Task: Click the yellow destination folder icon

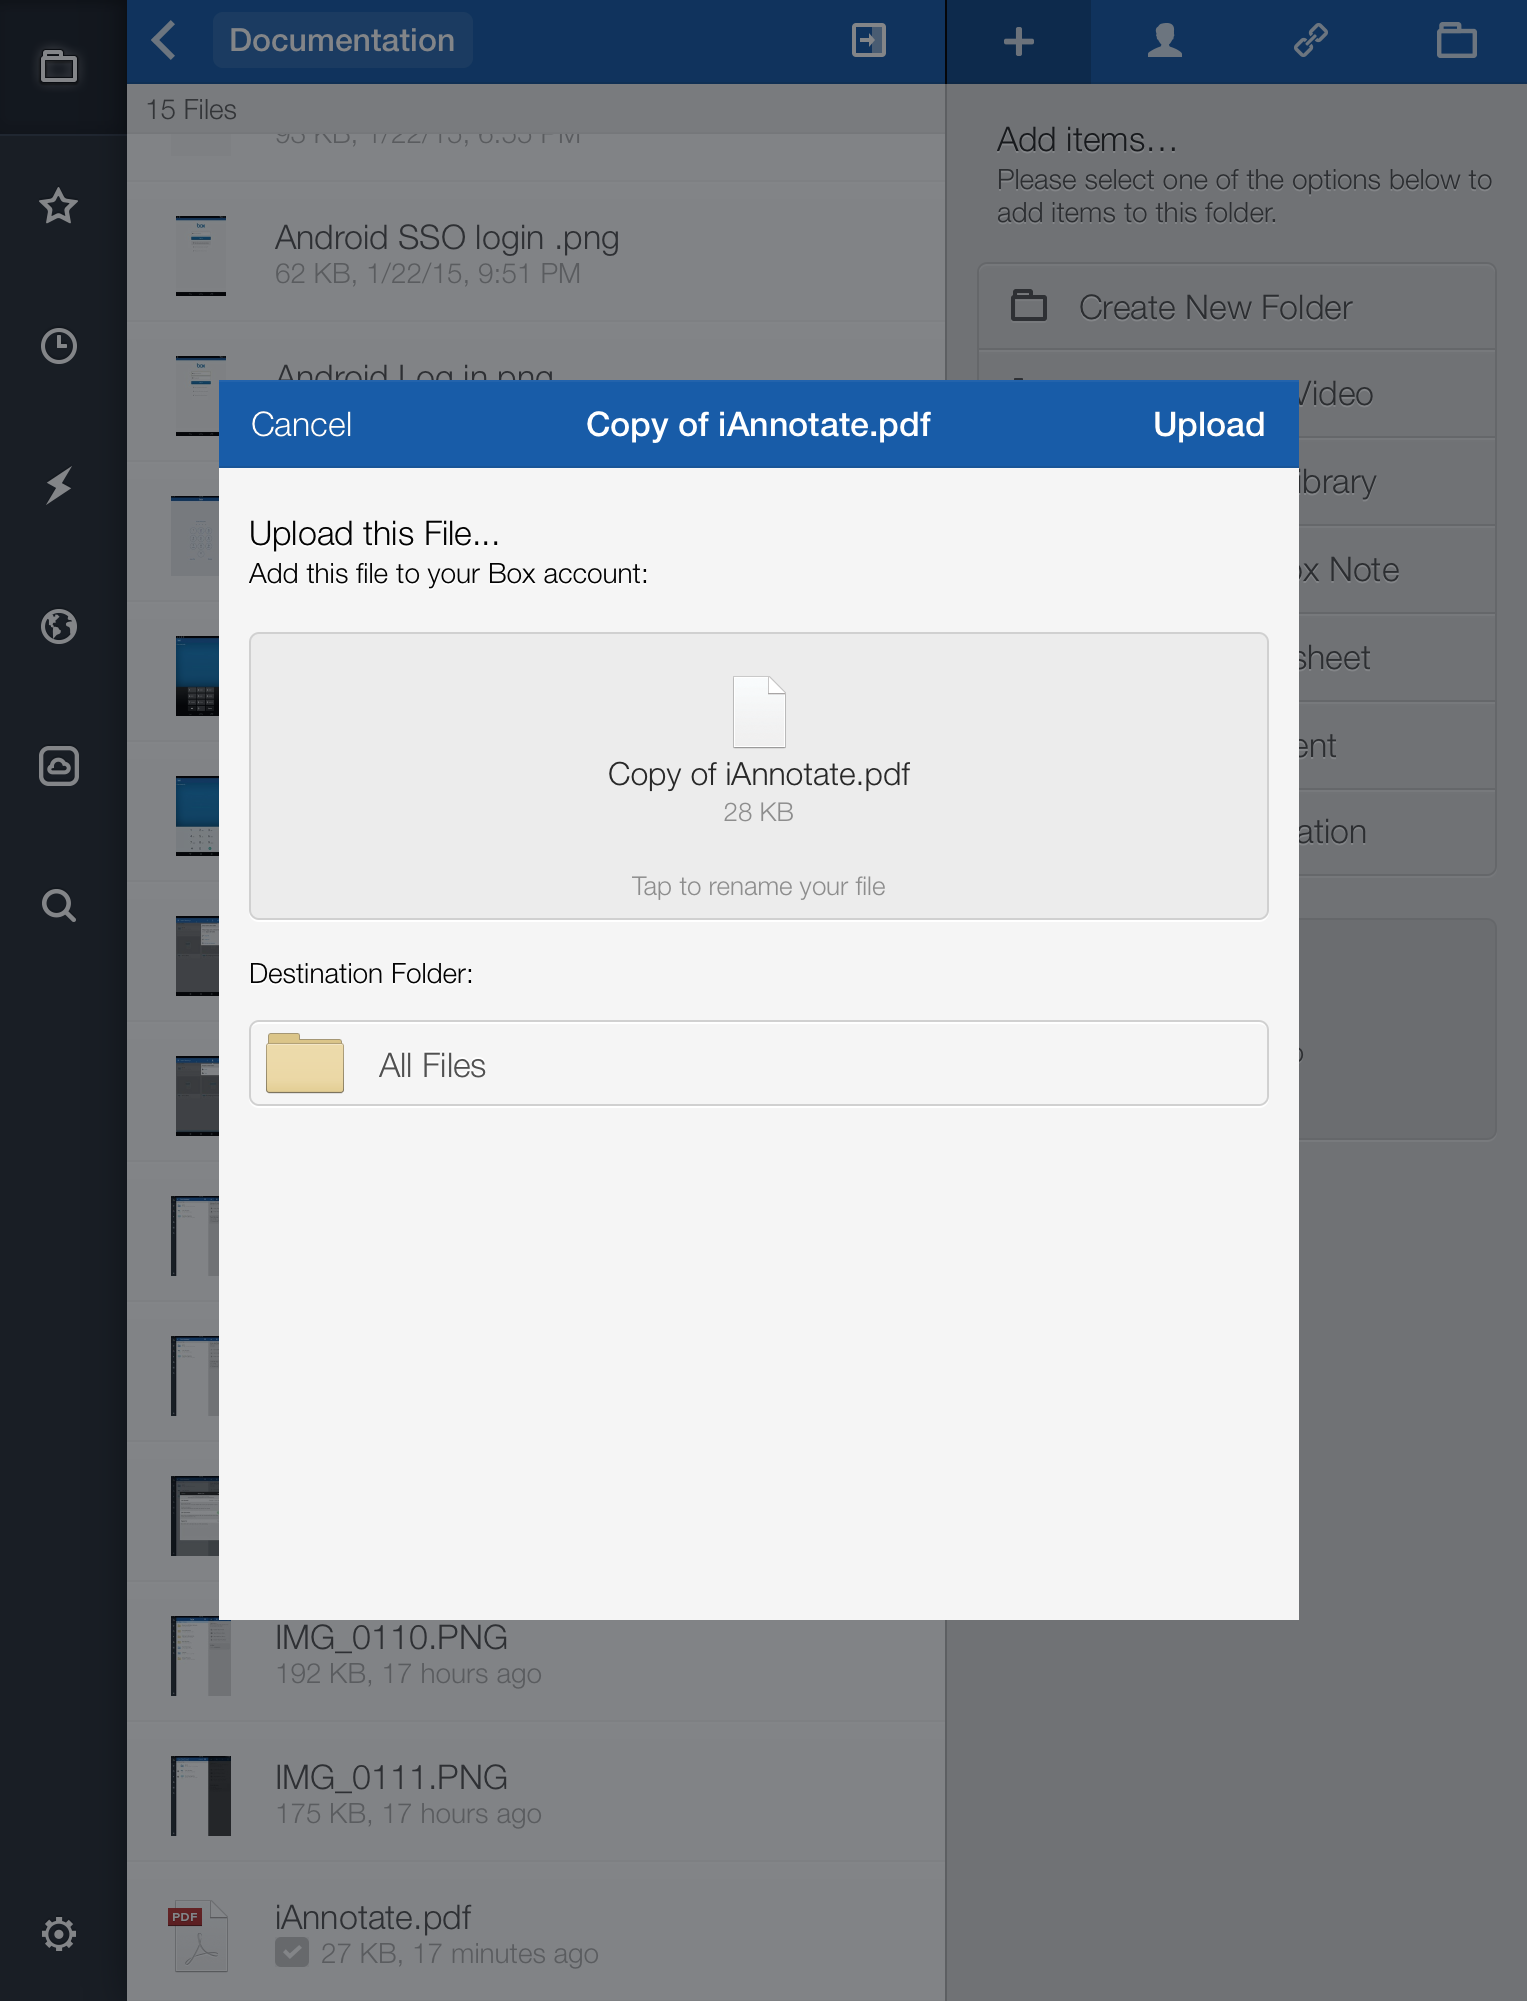Action: (x=305, y=1063)
